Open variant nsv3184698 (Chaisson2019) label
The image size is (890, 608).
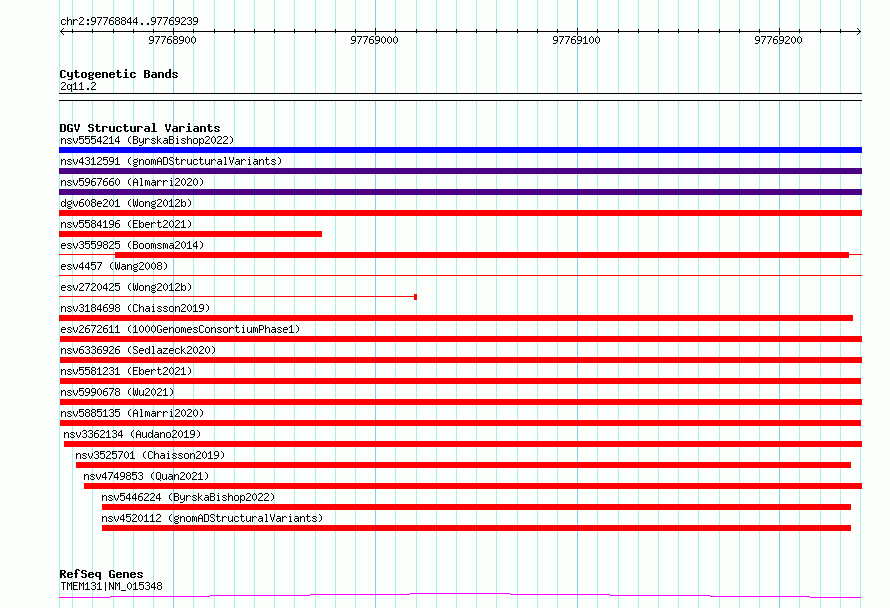pos(135,308)
